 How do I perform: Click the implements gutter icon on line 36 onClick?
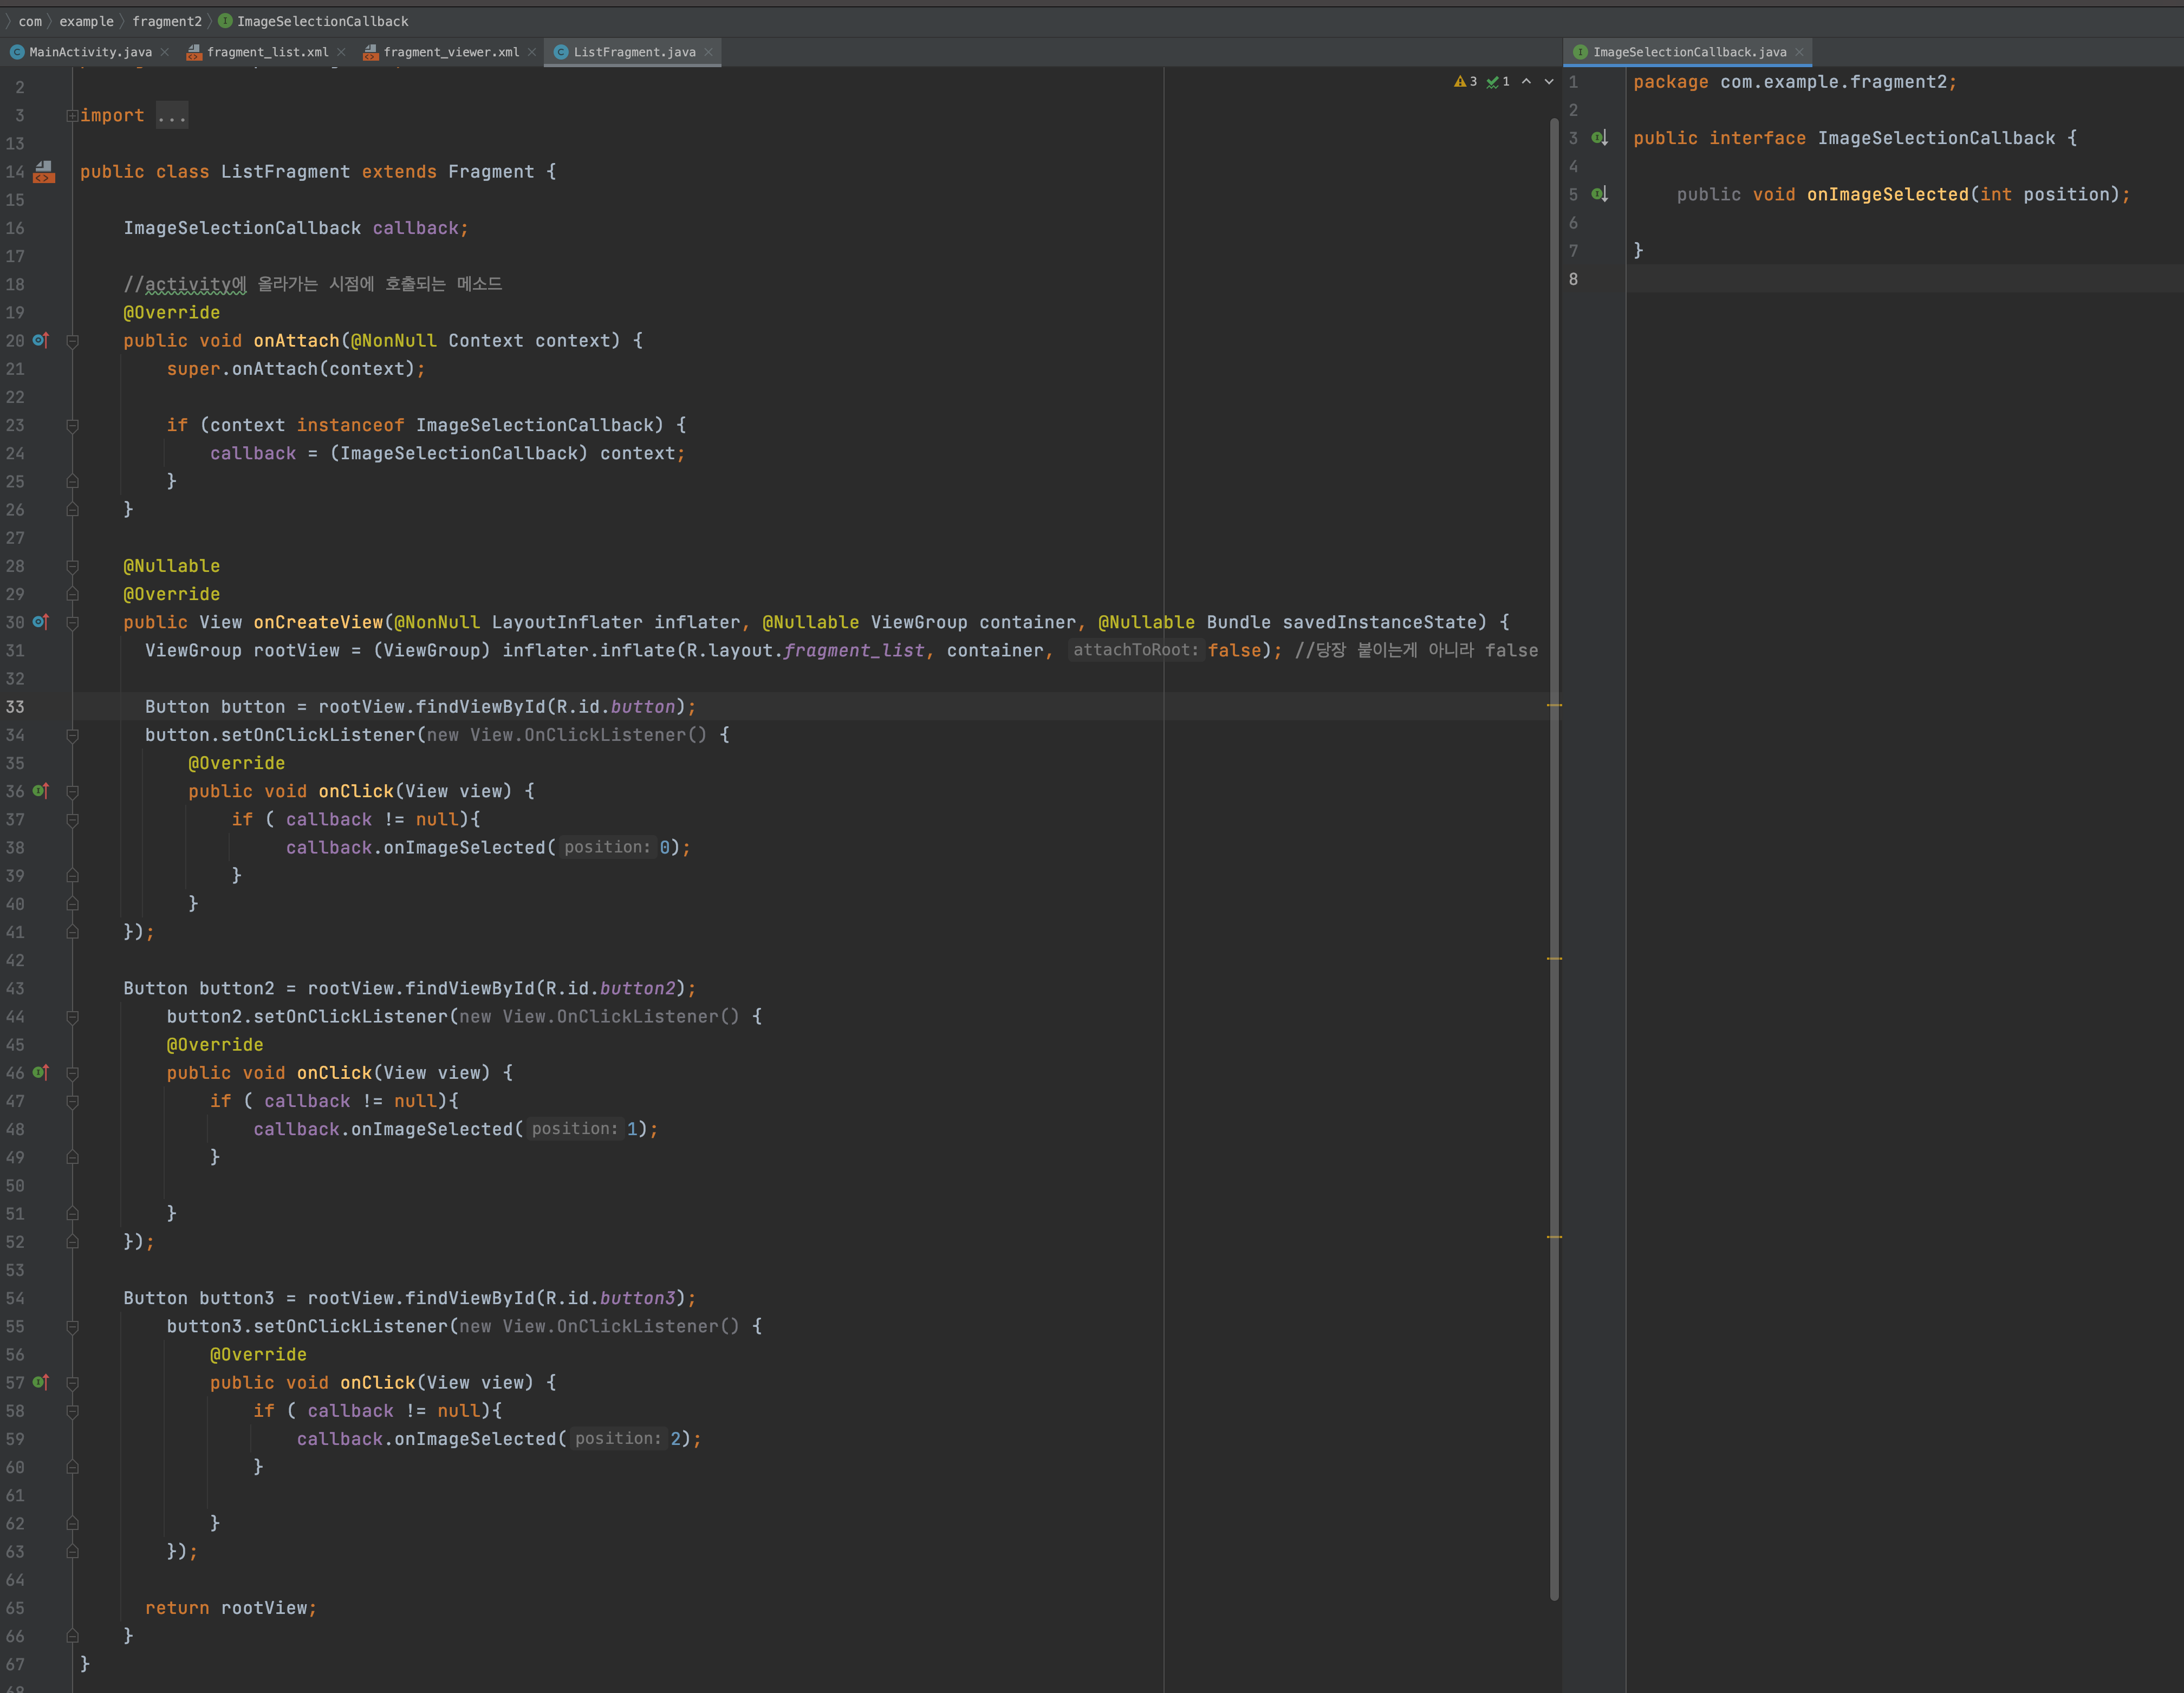41,791
